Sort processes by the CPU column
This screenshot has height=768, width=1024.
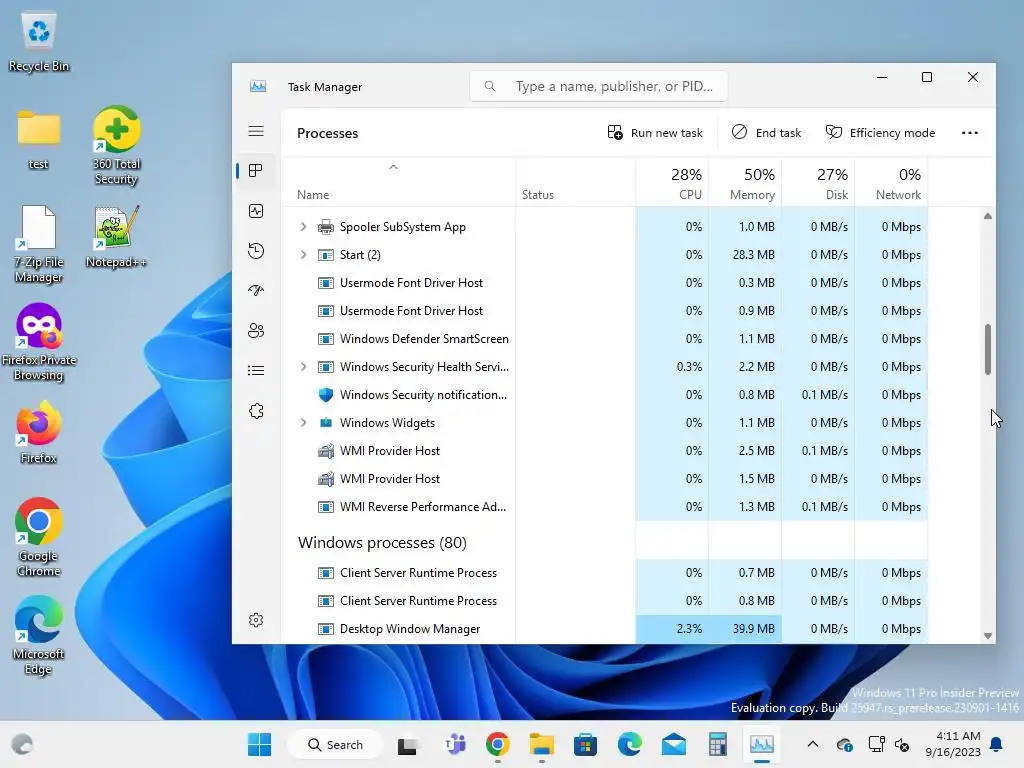click(672, 183)
